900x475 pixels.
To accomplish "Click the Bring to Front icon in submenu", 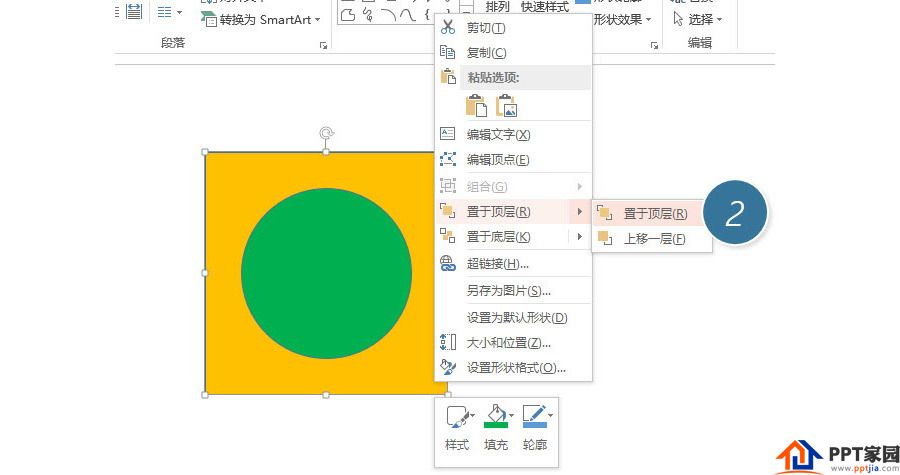I will [605, 213].
